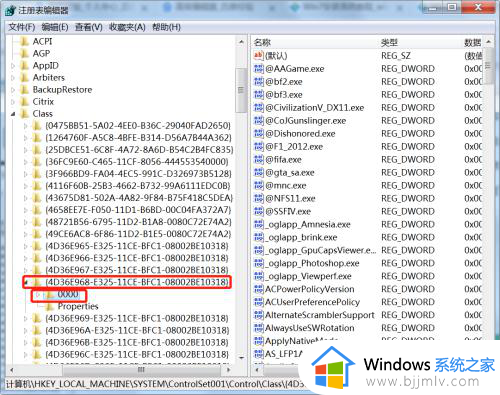
Task: Click the Registry Editor title bar icon
Action: coord(11,10)
